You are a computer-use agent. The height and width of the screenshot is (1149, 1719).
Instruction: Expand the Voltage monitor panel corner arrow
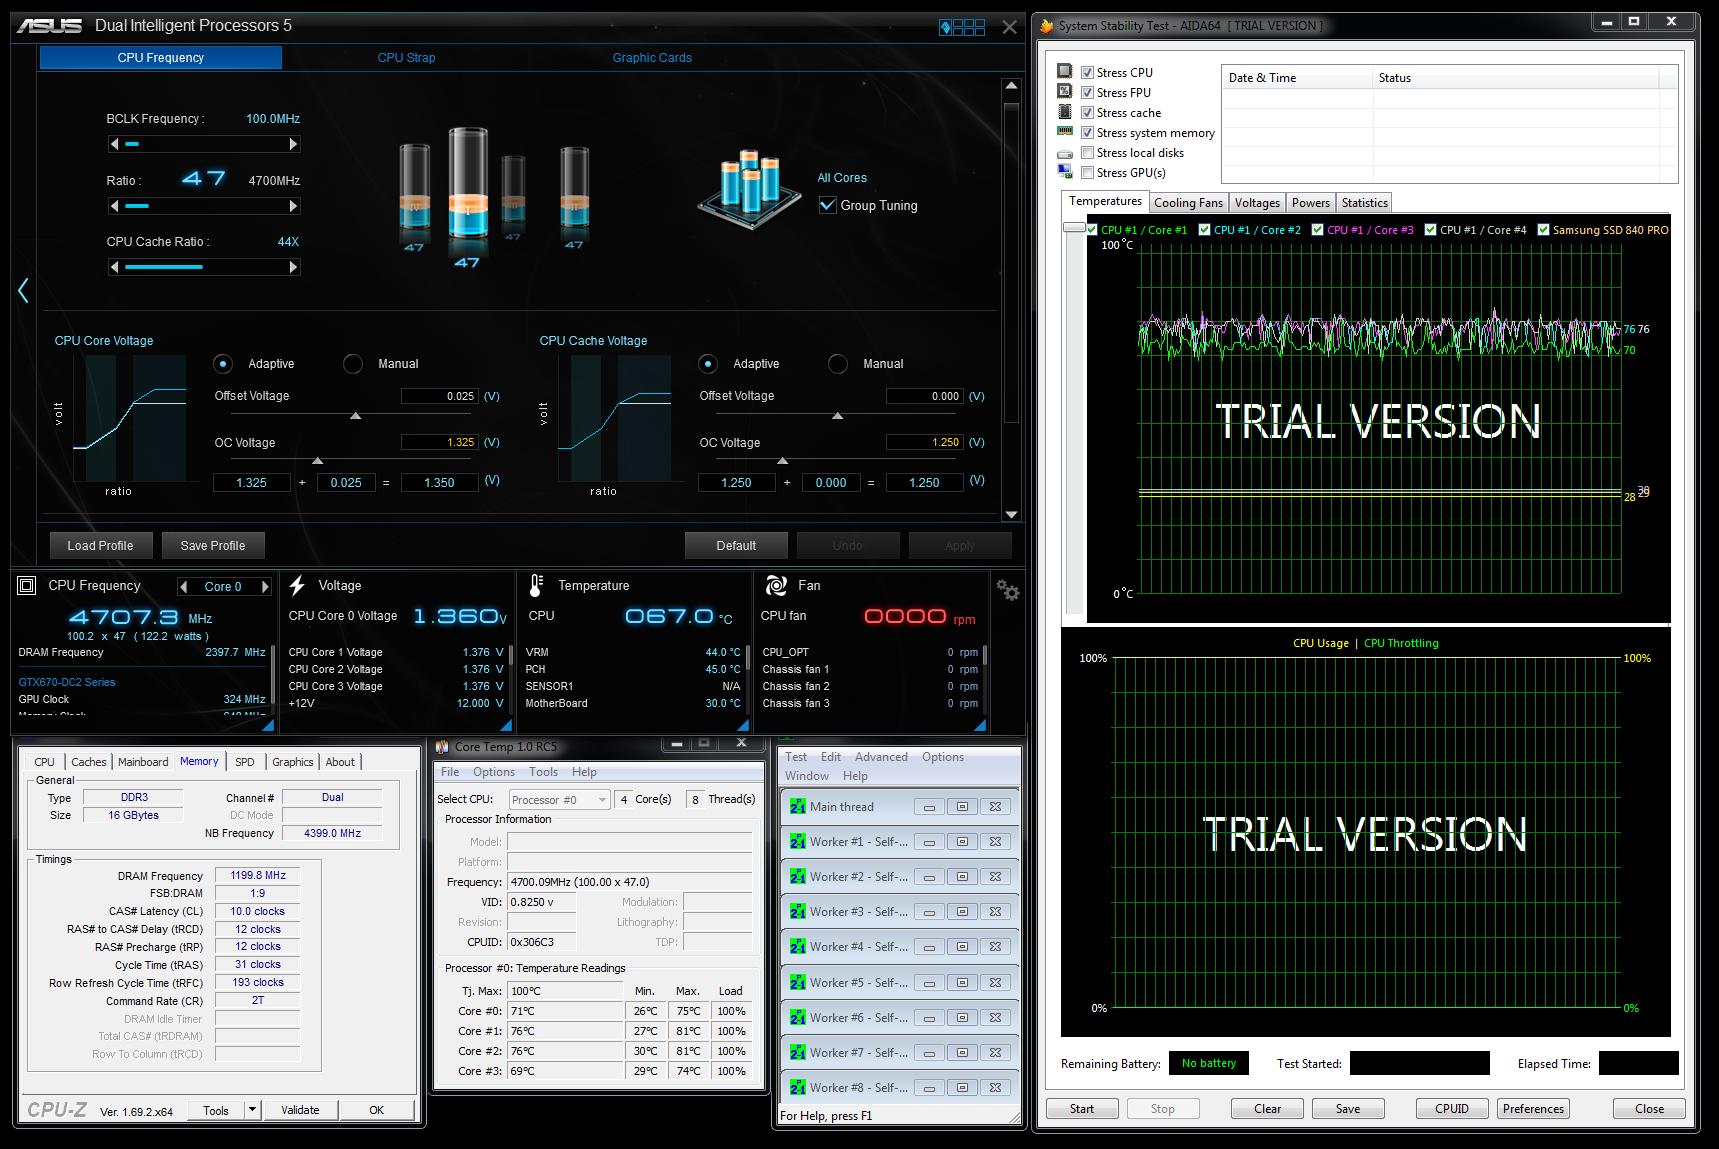(x=505, y=726)
